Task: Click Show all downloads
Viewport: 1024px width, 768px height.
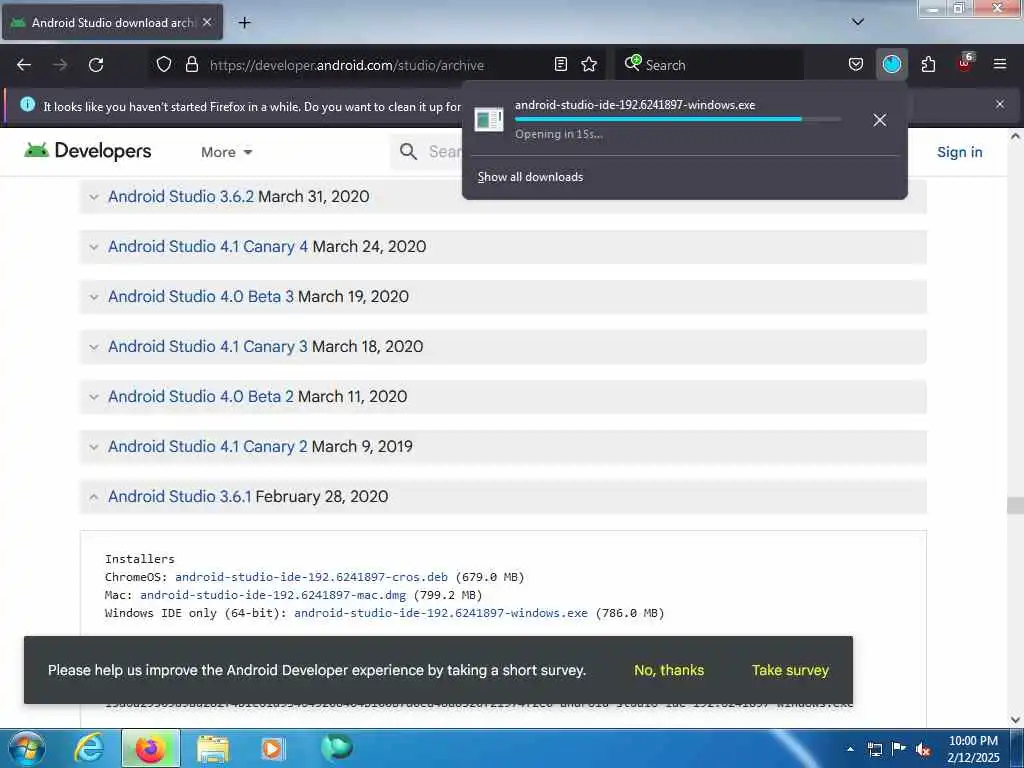Action: 530,177
